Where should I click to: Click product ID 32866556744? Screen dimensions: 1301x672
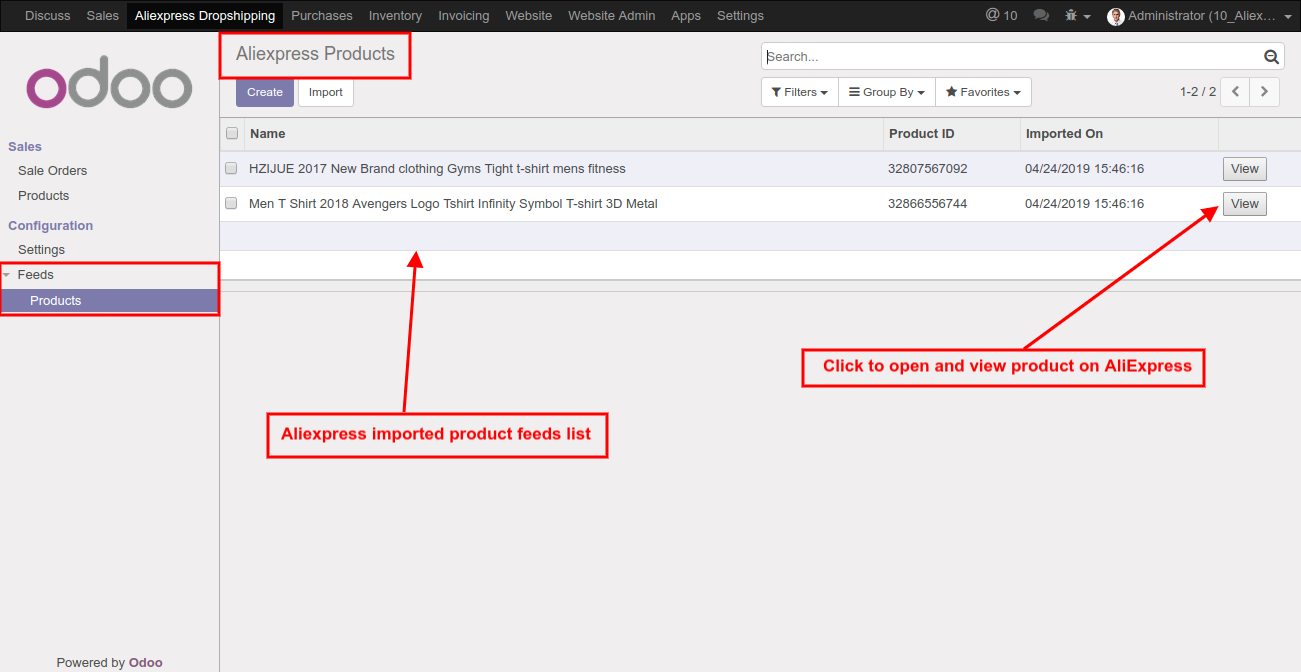[x=928, y=204]
